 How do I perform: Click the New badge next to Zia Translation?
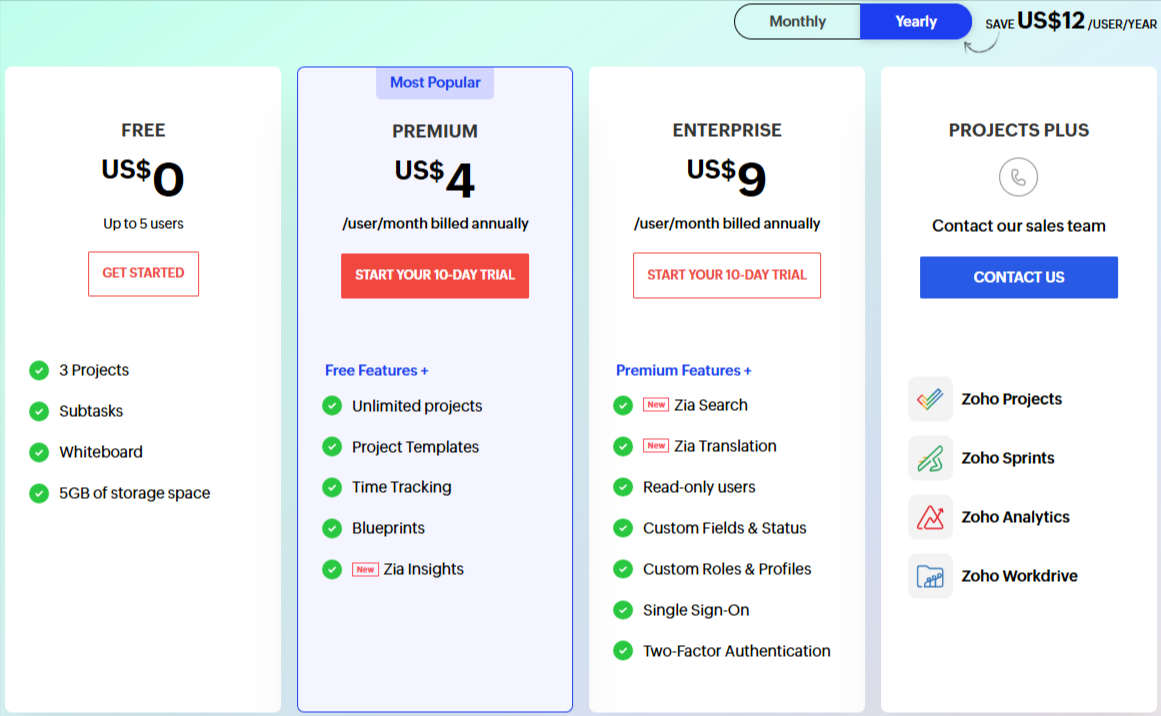point(656,446)
